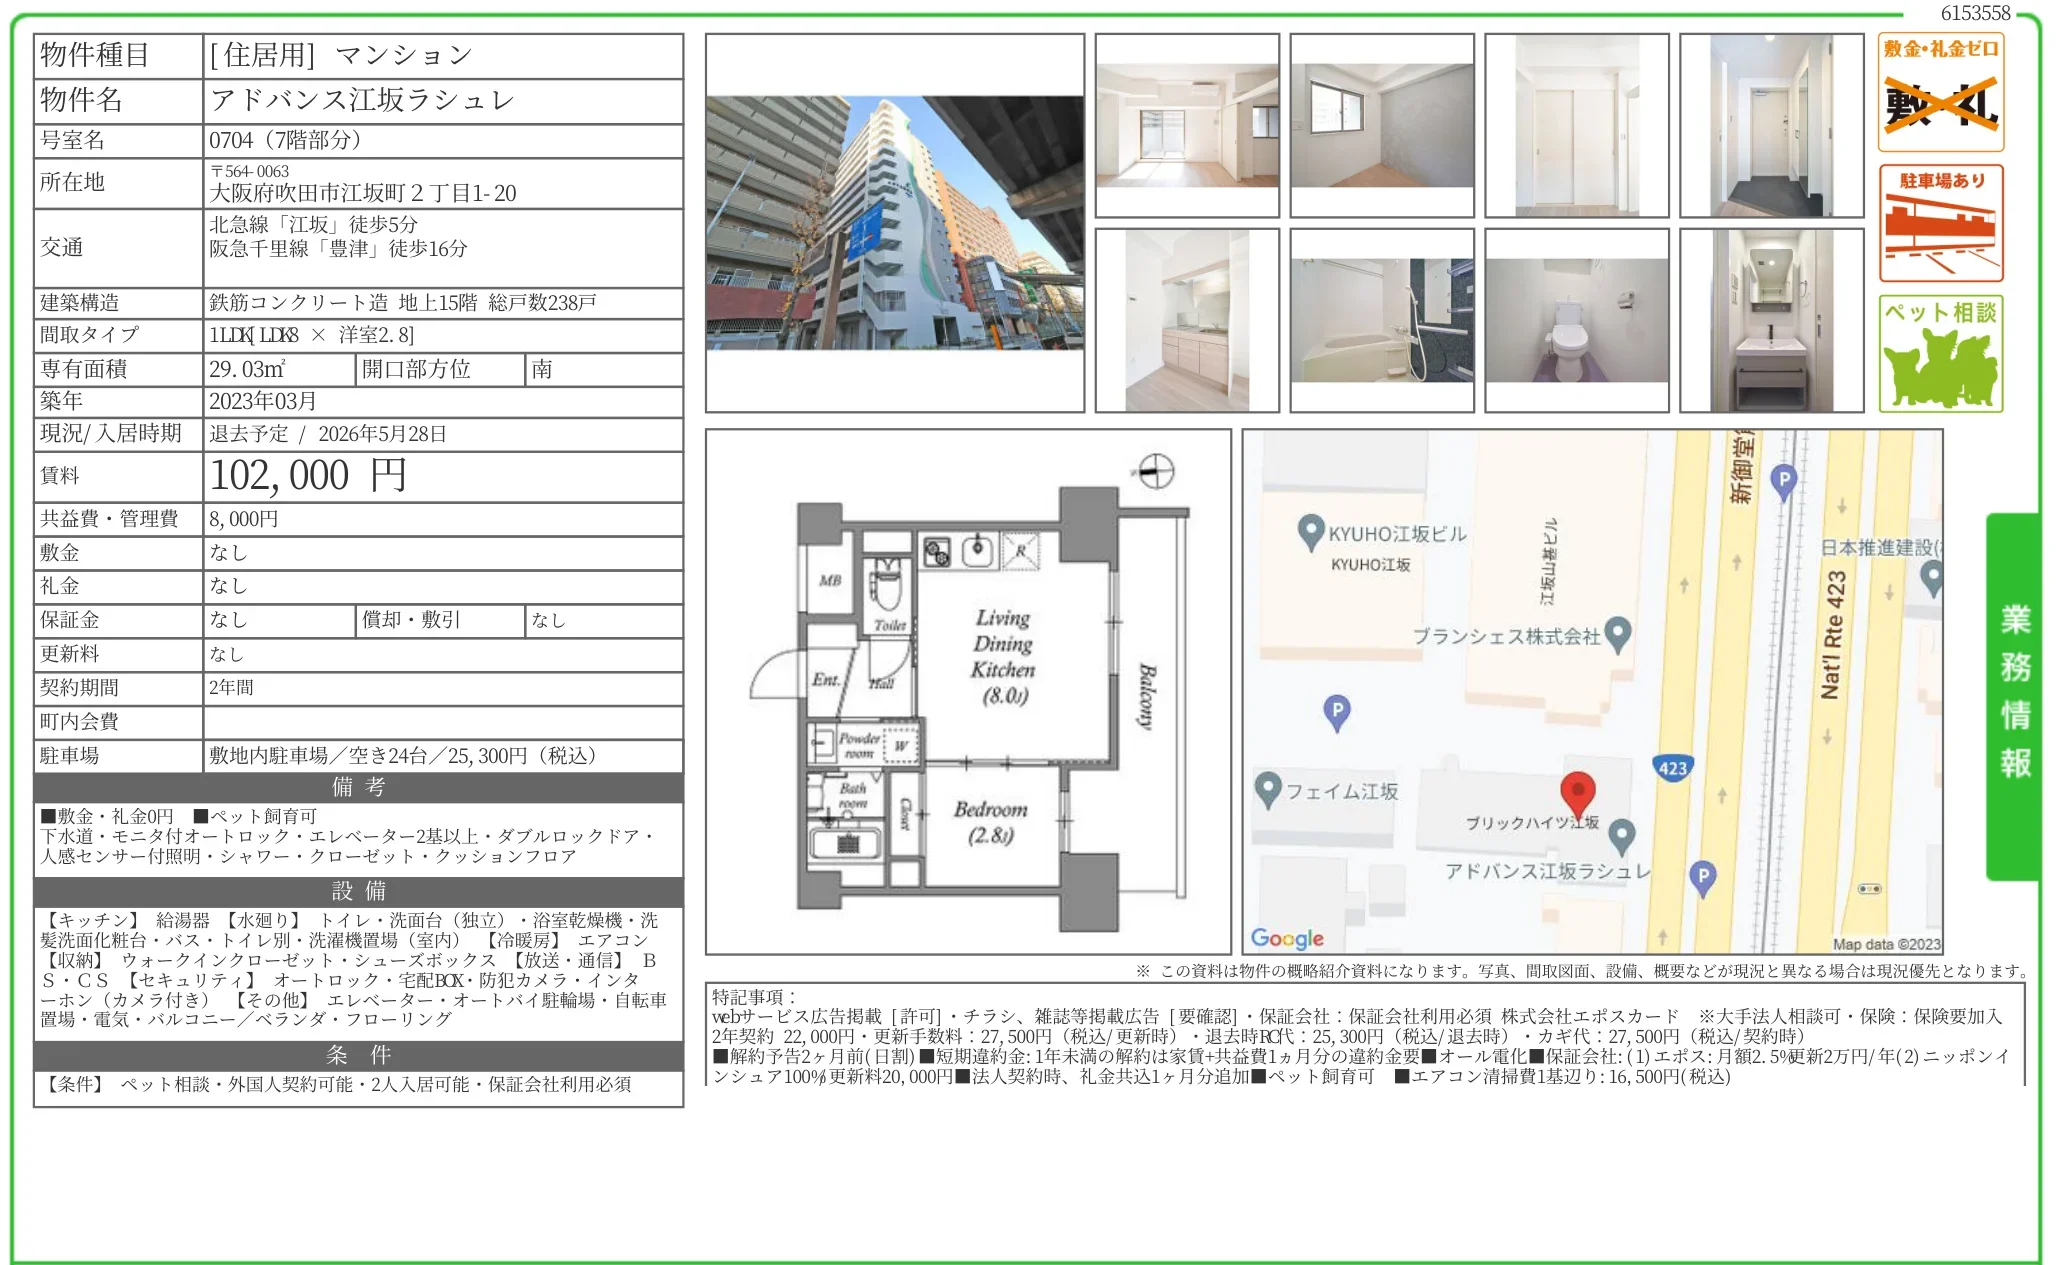Viewport: 2056px width, 1265px height.
Task: Open the building exterior main photo
Action: tap(894, 223)
